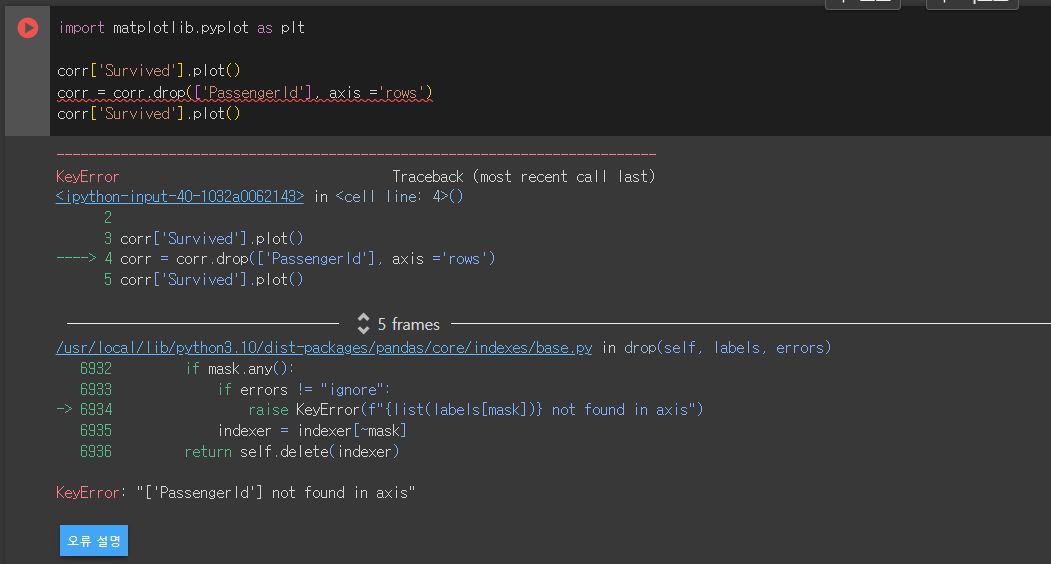Open the pandas core indexes base.py link
Screen dimensions: 1051x564
click(324, 347)
